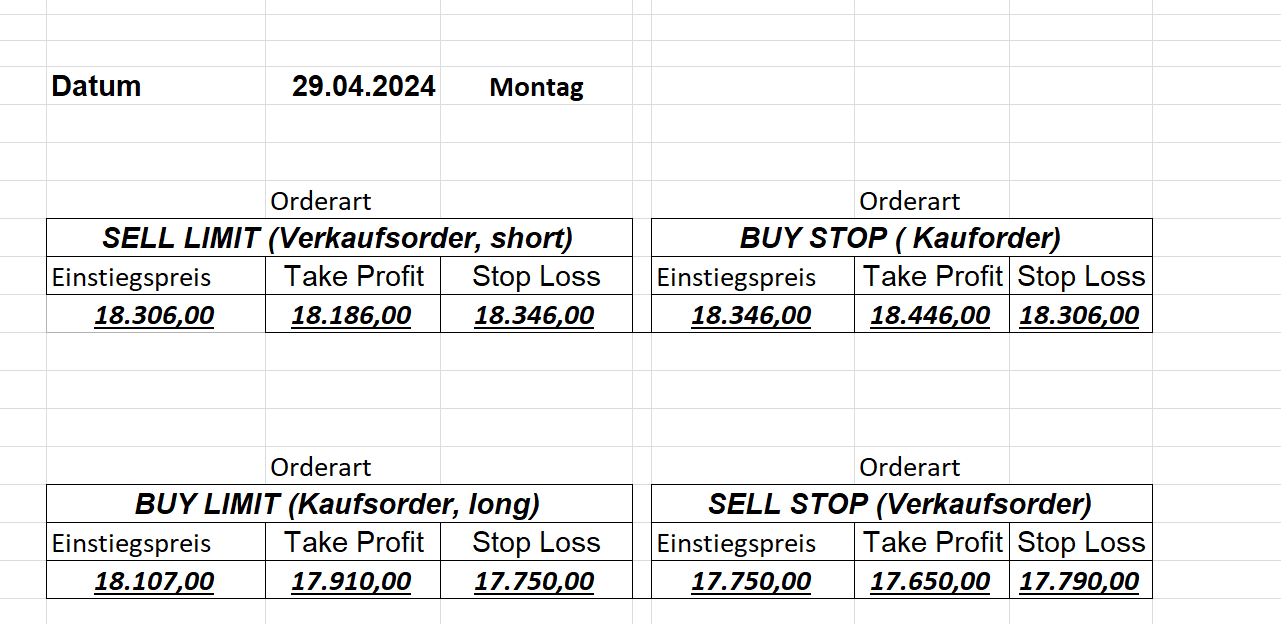Click the Orderart label above SELL STOP

tap(909, 467)
